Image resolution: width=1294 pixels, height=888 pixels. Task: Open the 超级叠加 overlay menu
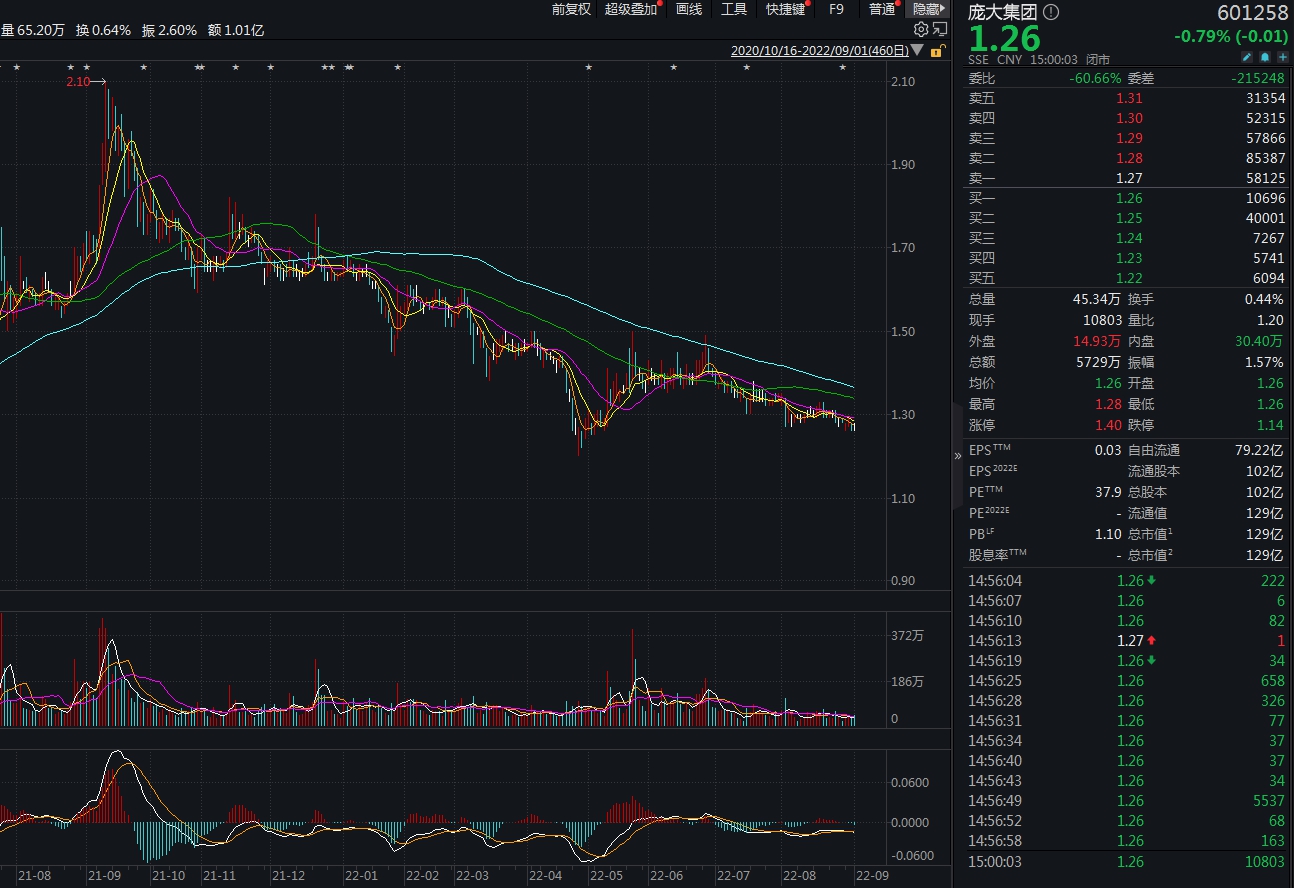coord(631,9)
